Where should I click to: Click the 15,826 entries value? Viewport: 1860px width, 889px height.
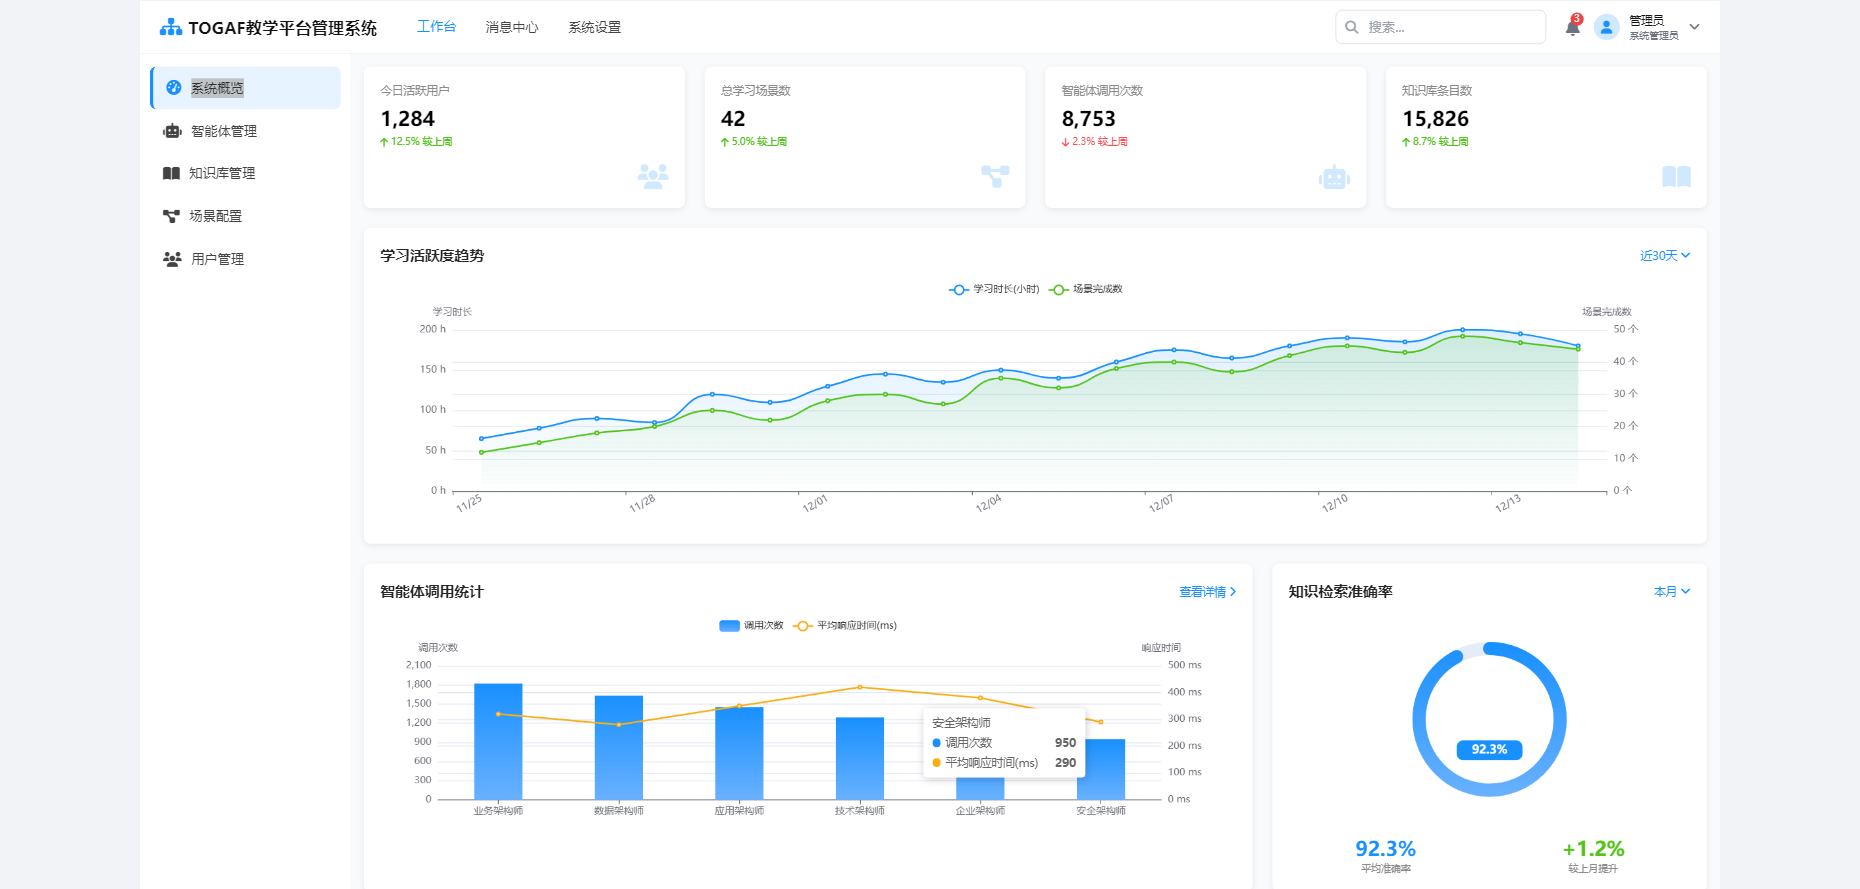coord(1435,119)
